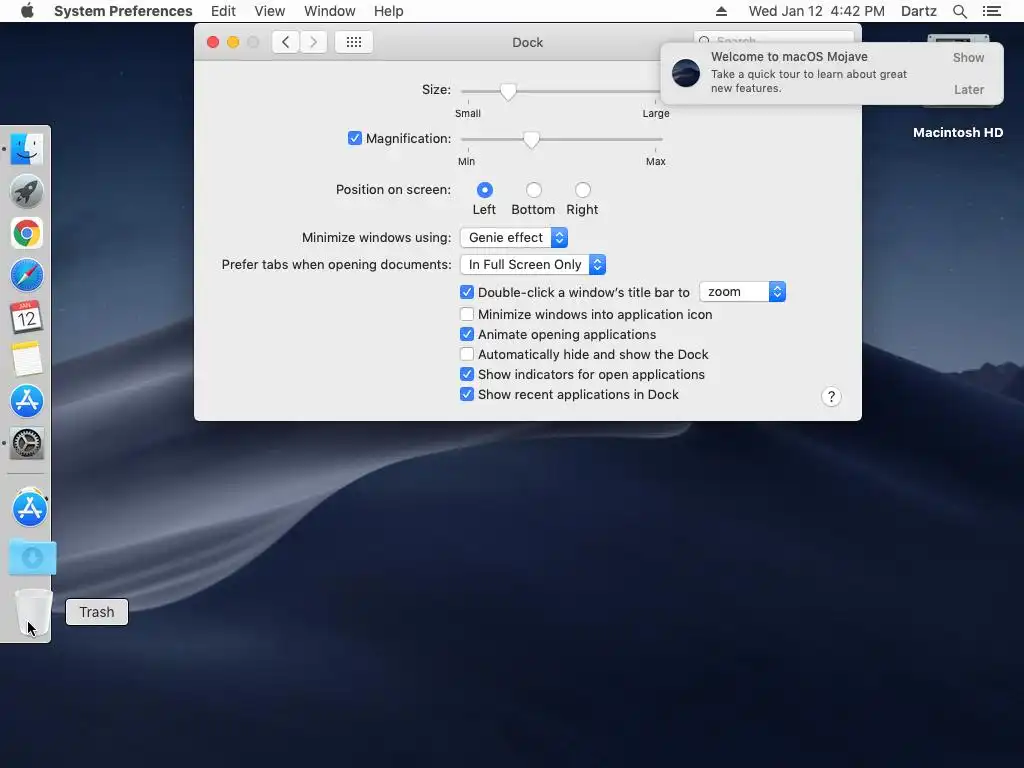Screen dimensions: 1024x768
Task: Open the Edit menu
Action: tap(223, 11)
